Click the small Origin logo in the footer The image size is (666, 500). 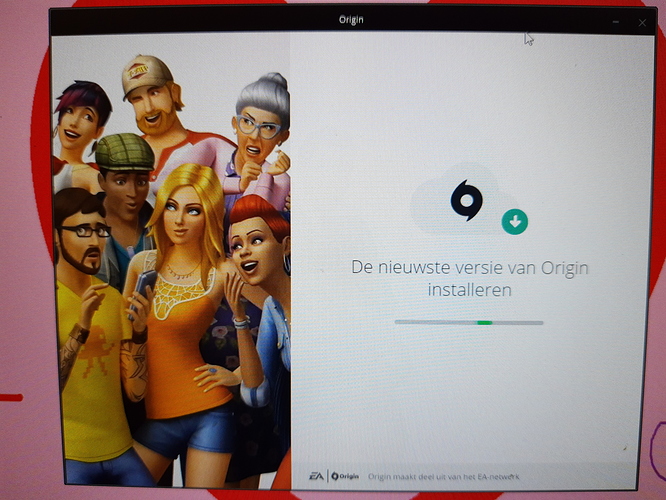(x=345, y=476)
